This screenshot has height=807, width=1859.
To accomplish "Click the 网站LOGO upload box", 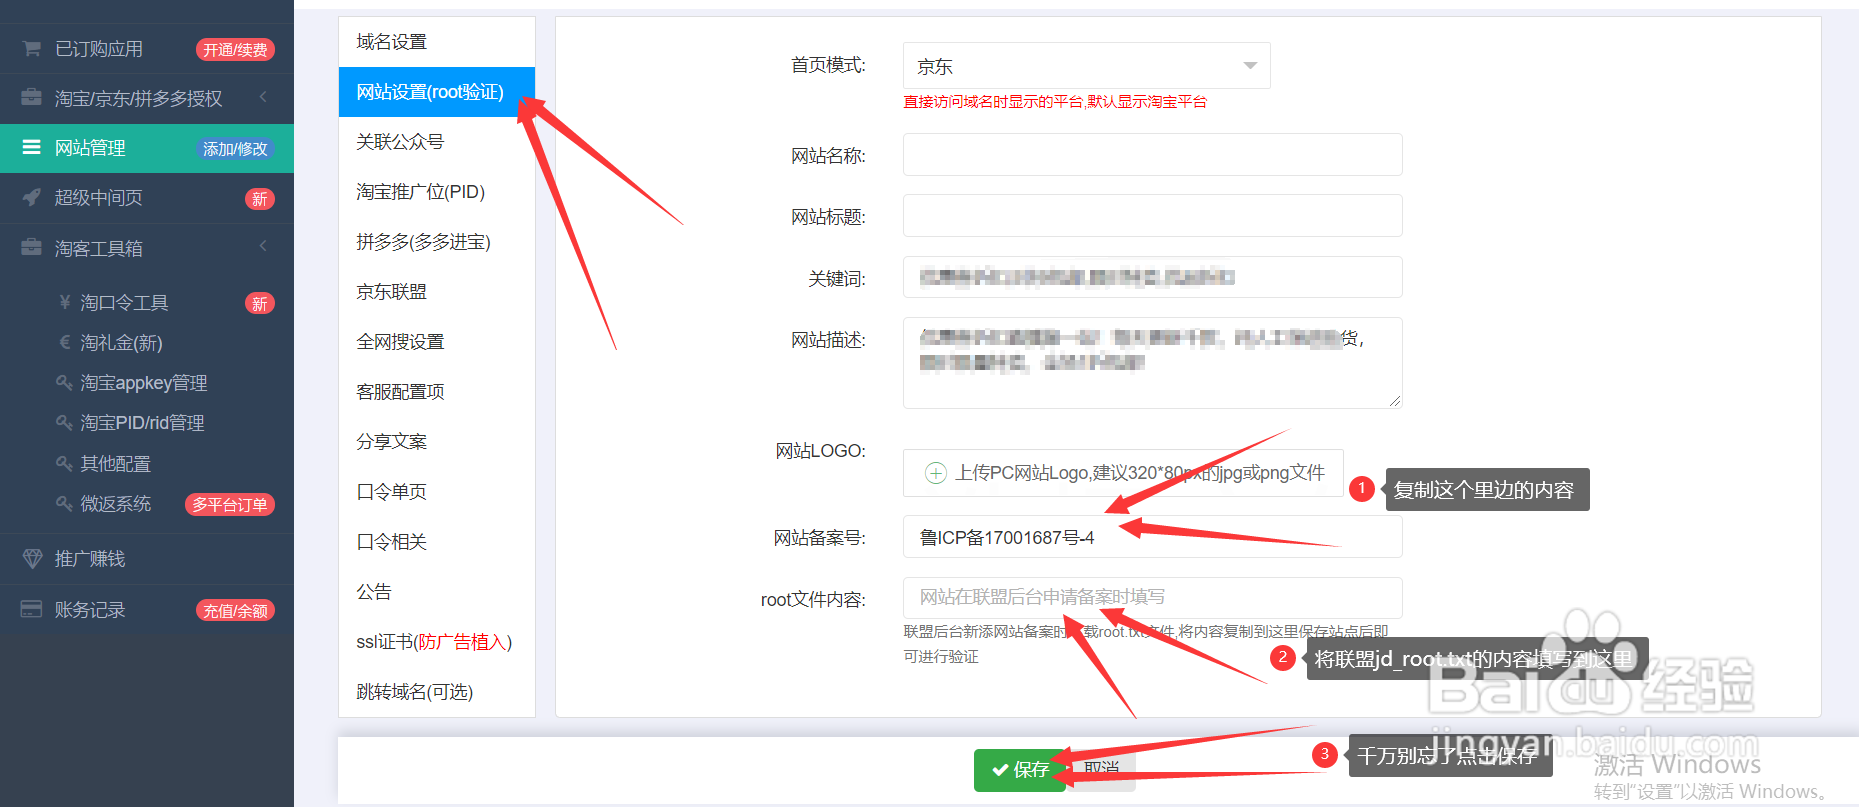I will (x=1123, y=473).
